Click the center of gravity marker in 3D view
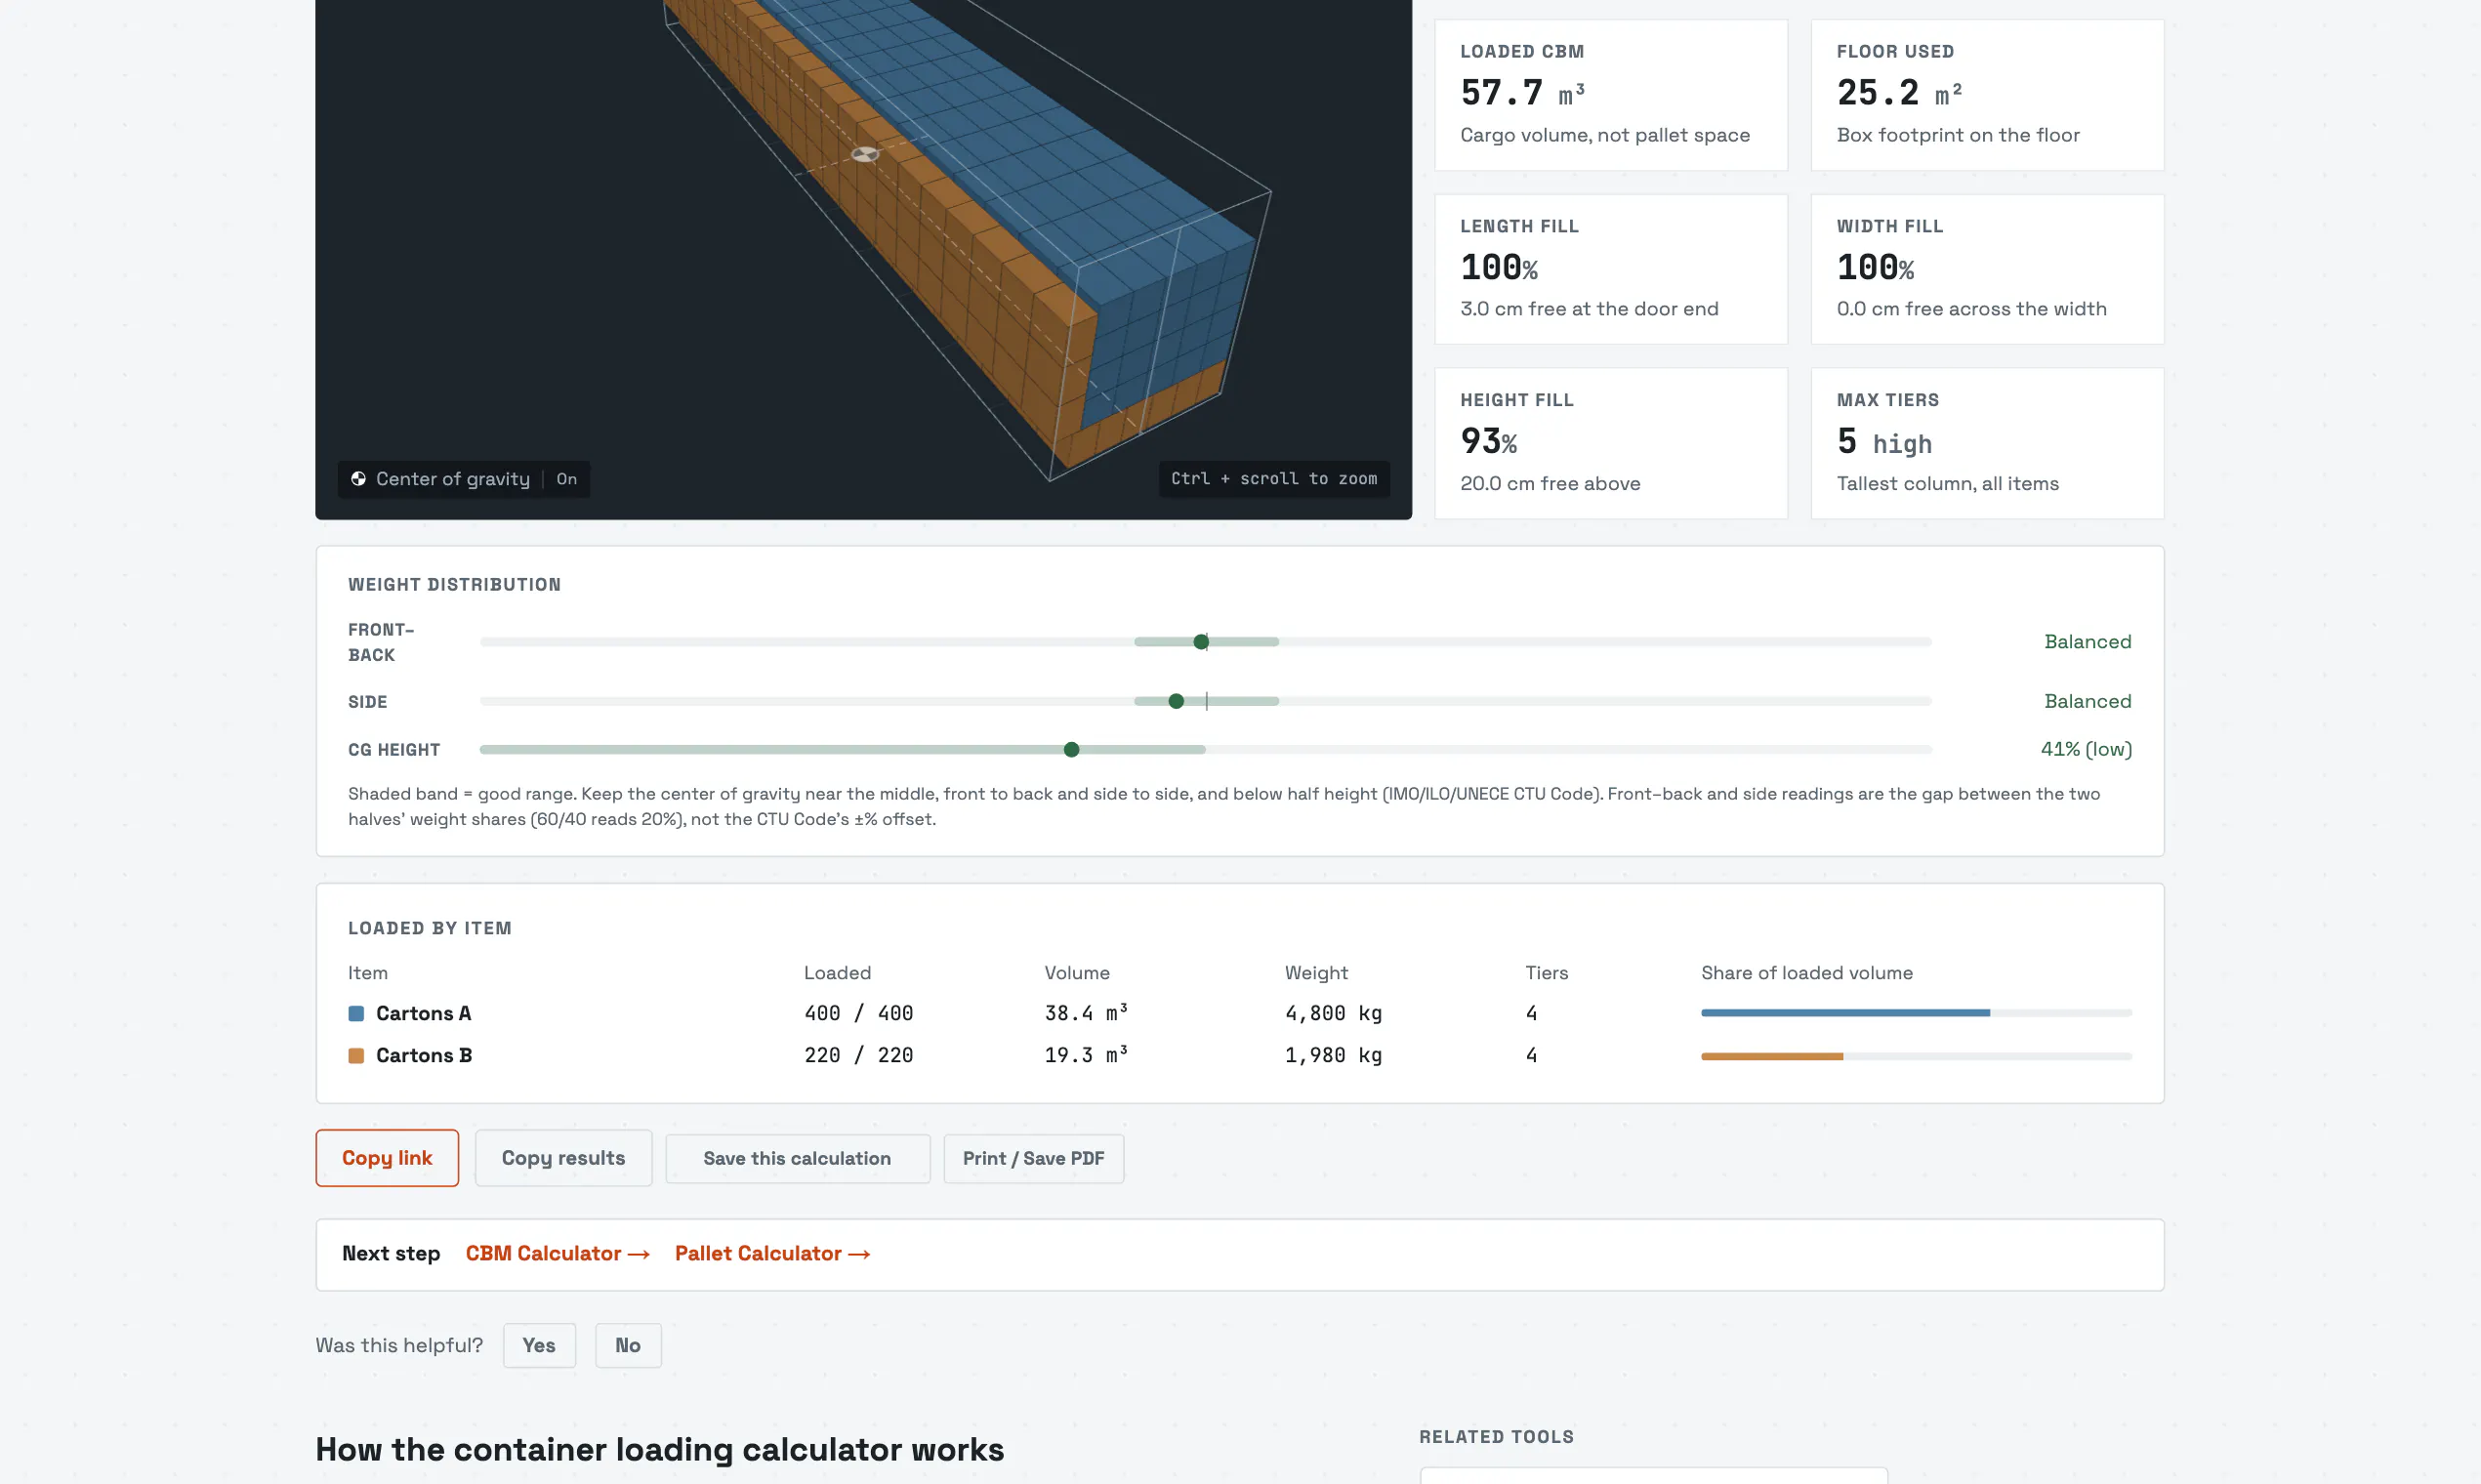 click(864, 154)
